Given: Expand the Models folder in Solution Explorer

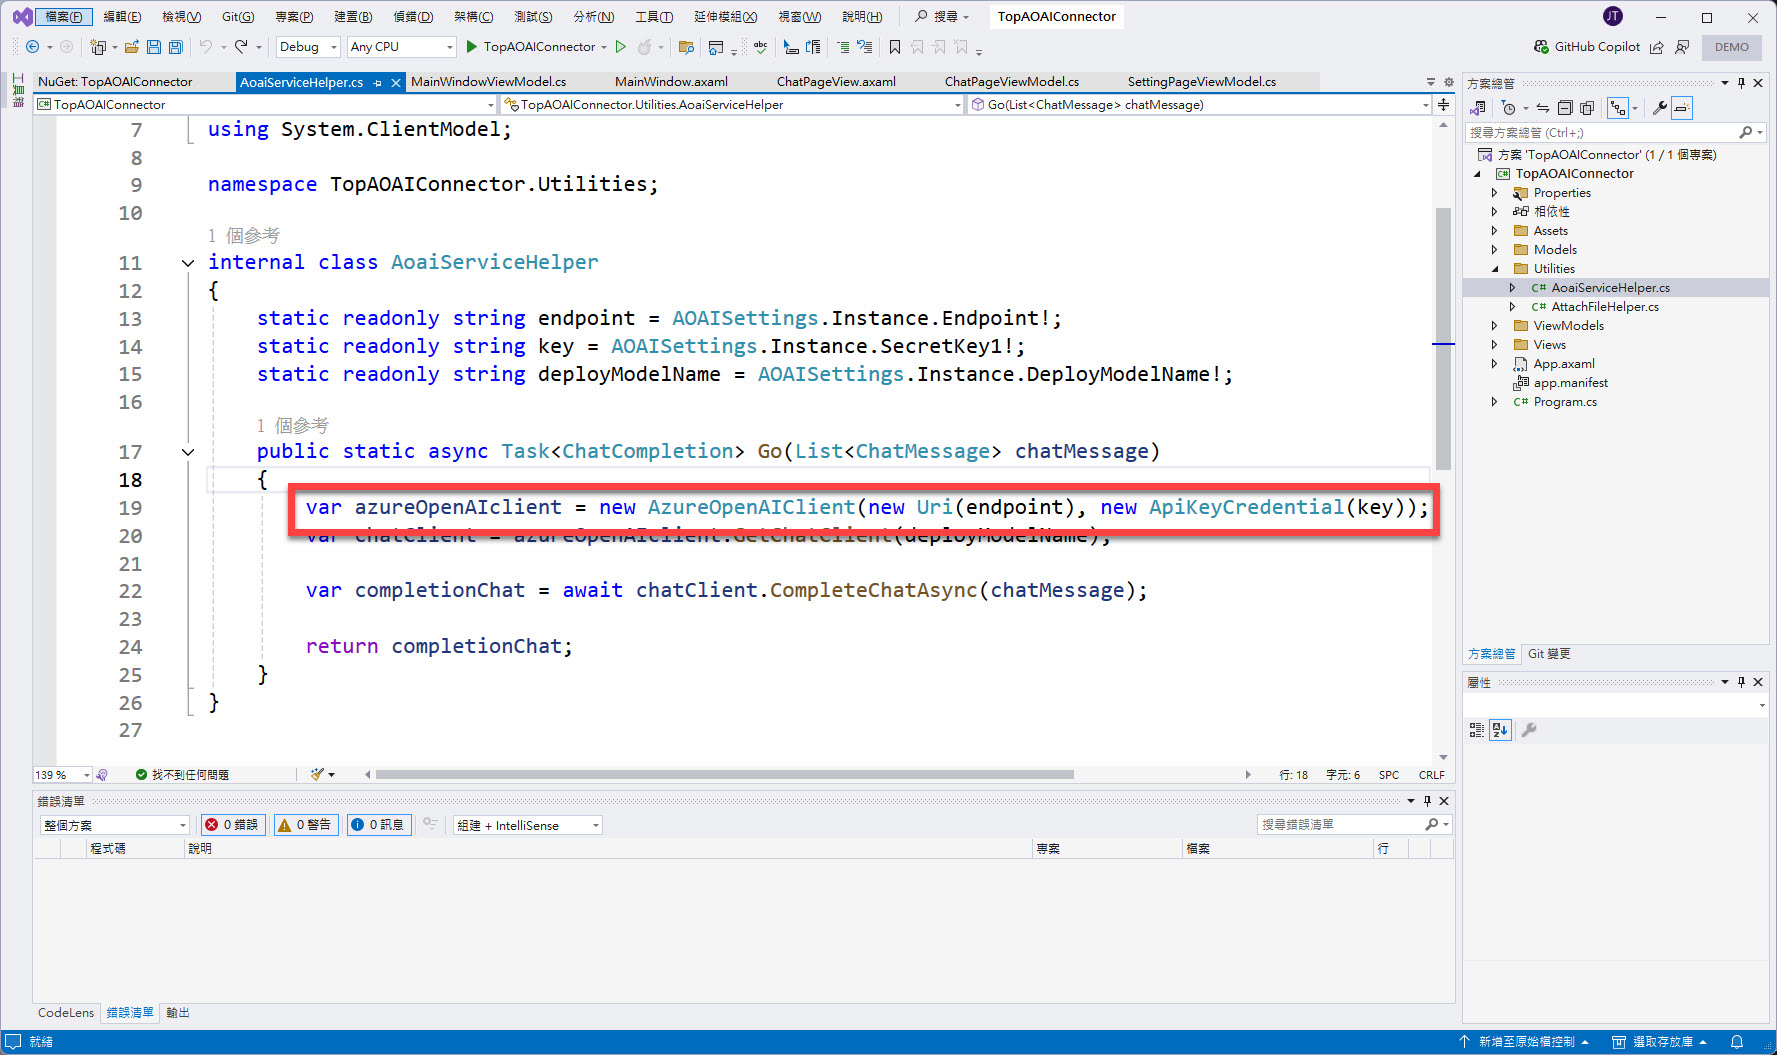Looking at the screenshot, I should tap(1495, 250).
